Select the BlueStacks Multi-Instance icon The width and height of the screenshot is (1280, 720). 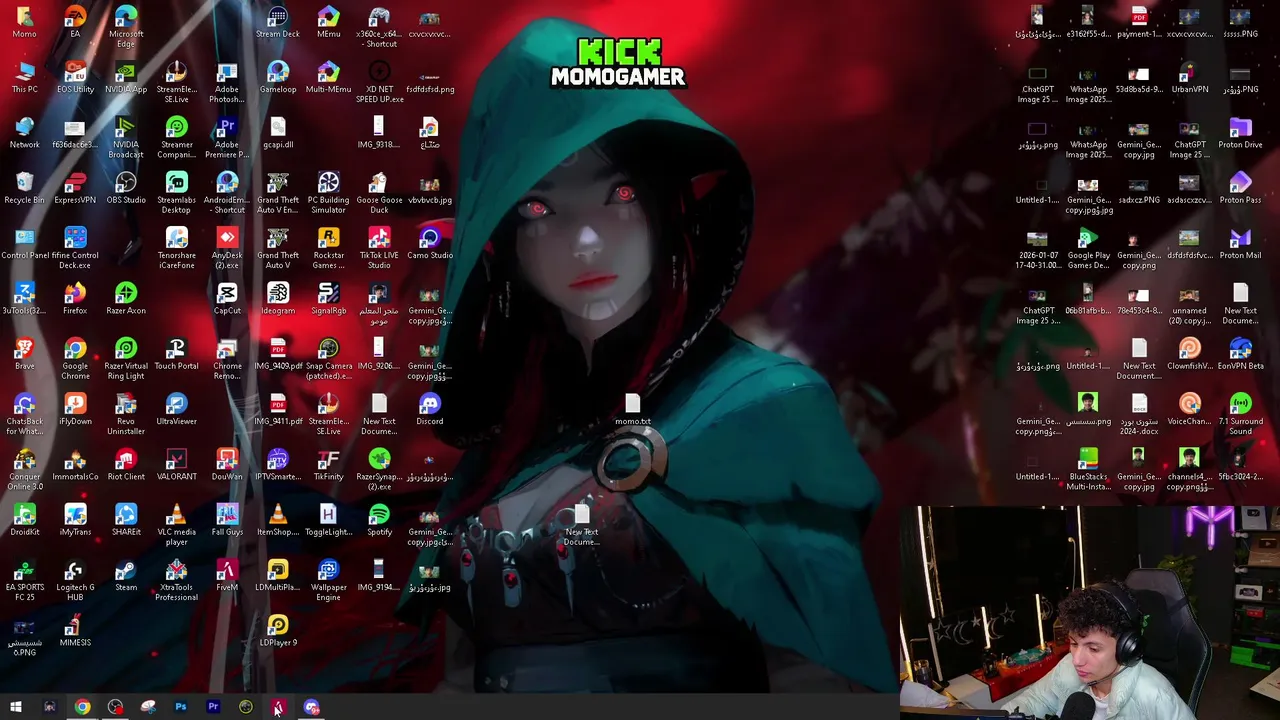coord(1088,469)
